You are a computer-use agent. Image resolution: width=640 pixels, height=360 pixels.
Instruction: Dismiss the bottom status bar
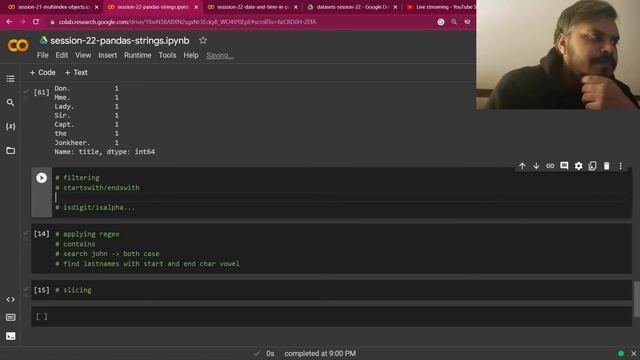coord(633,353)
